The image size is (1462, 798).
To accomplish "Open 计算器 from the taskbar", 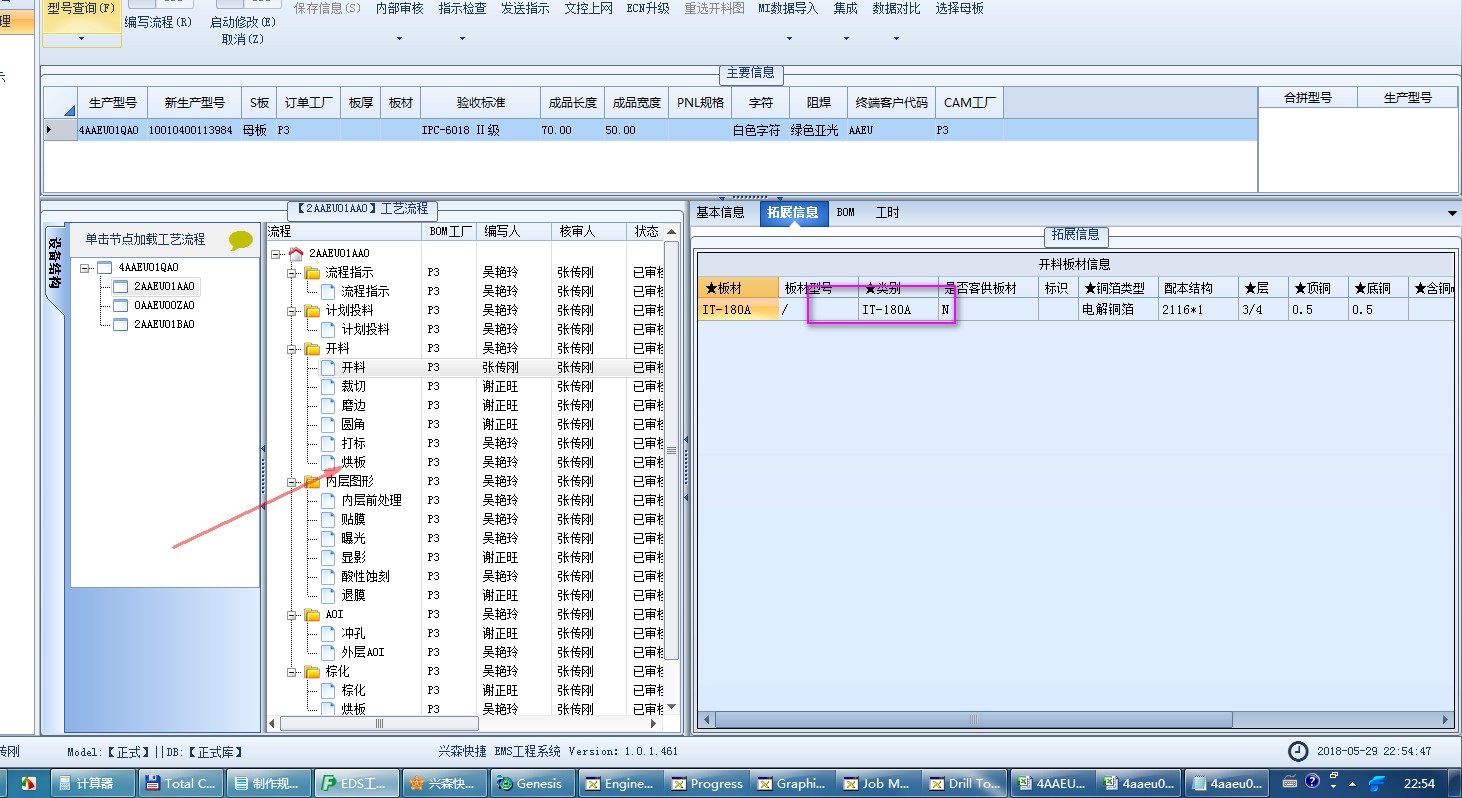I will (93, 784).
